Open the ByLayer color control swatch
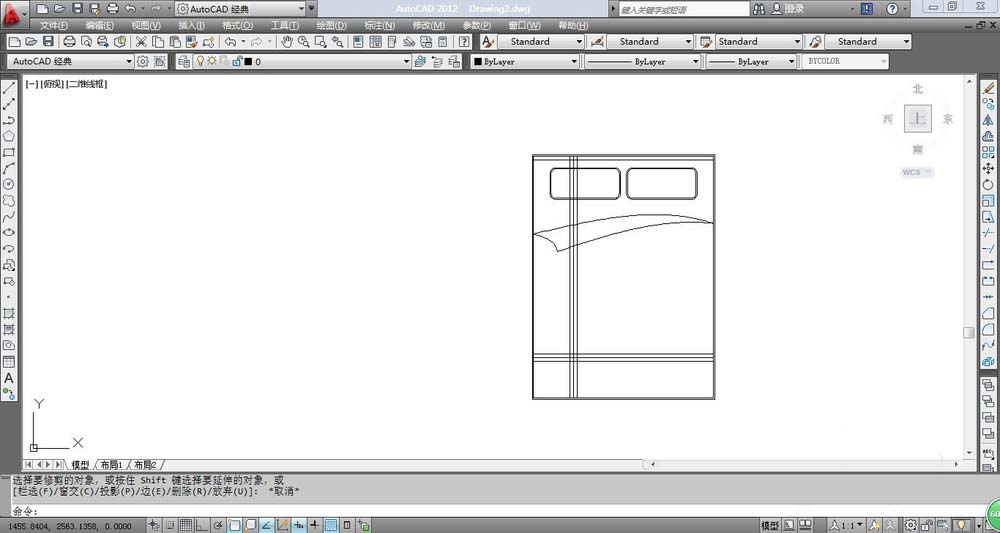Screen dimensions: 1000x533 524,61
